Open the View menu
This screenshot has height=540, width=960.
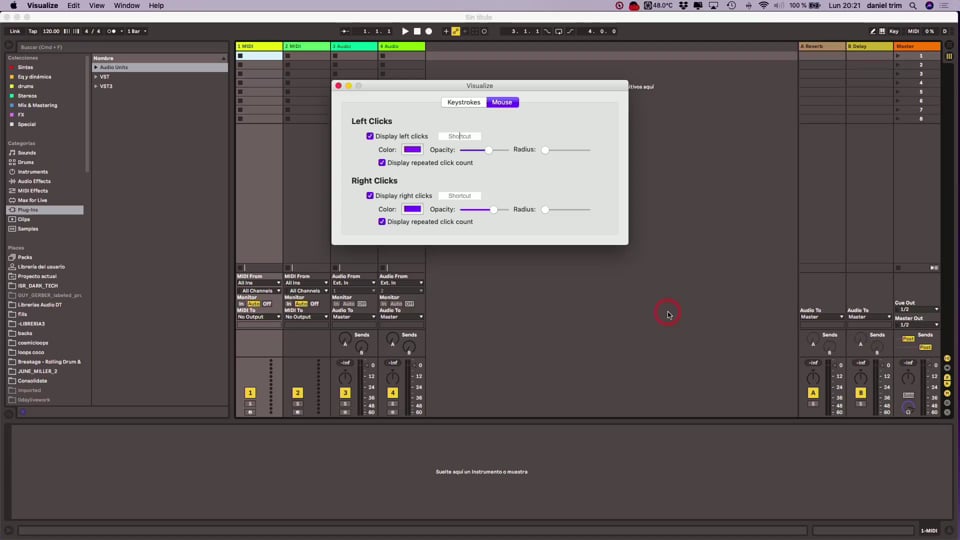pyautogui.click(x=97, y=6)
